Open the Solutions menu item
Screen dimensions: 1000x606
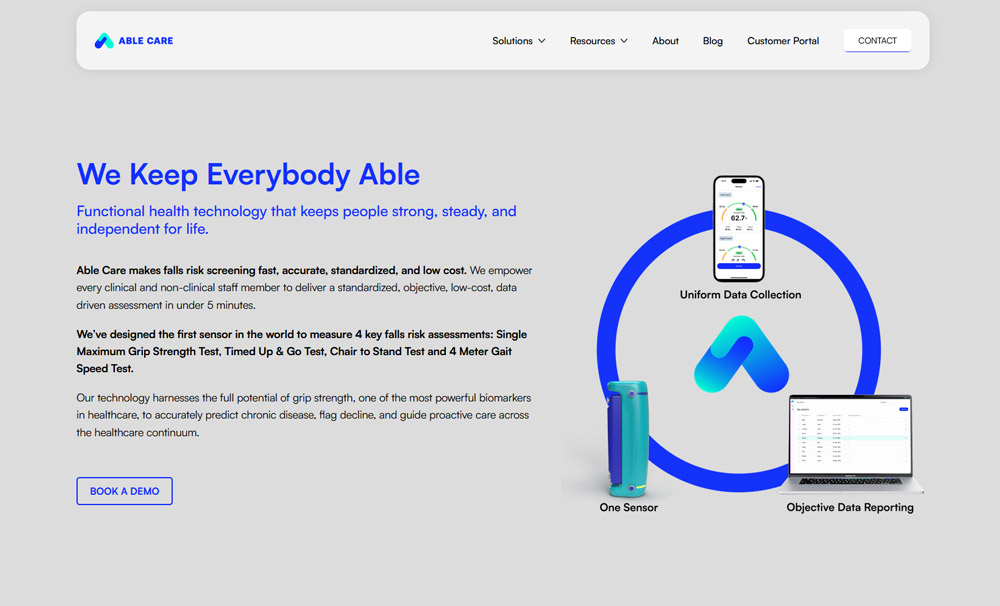click(512, 41)
